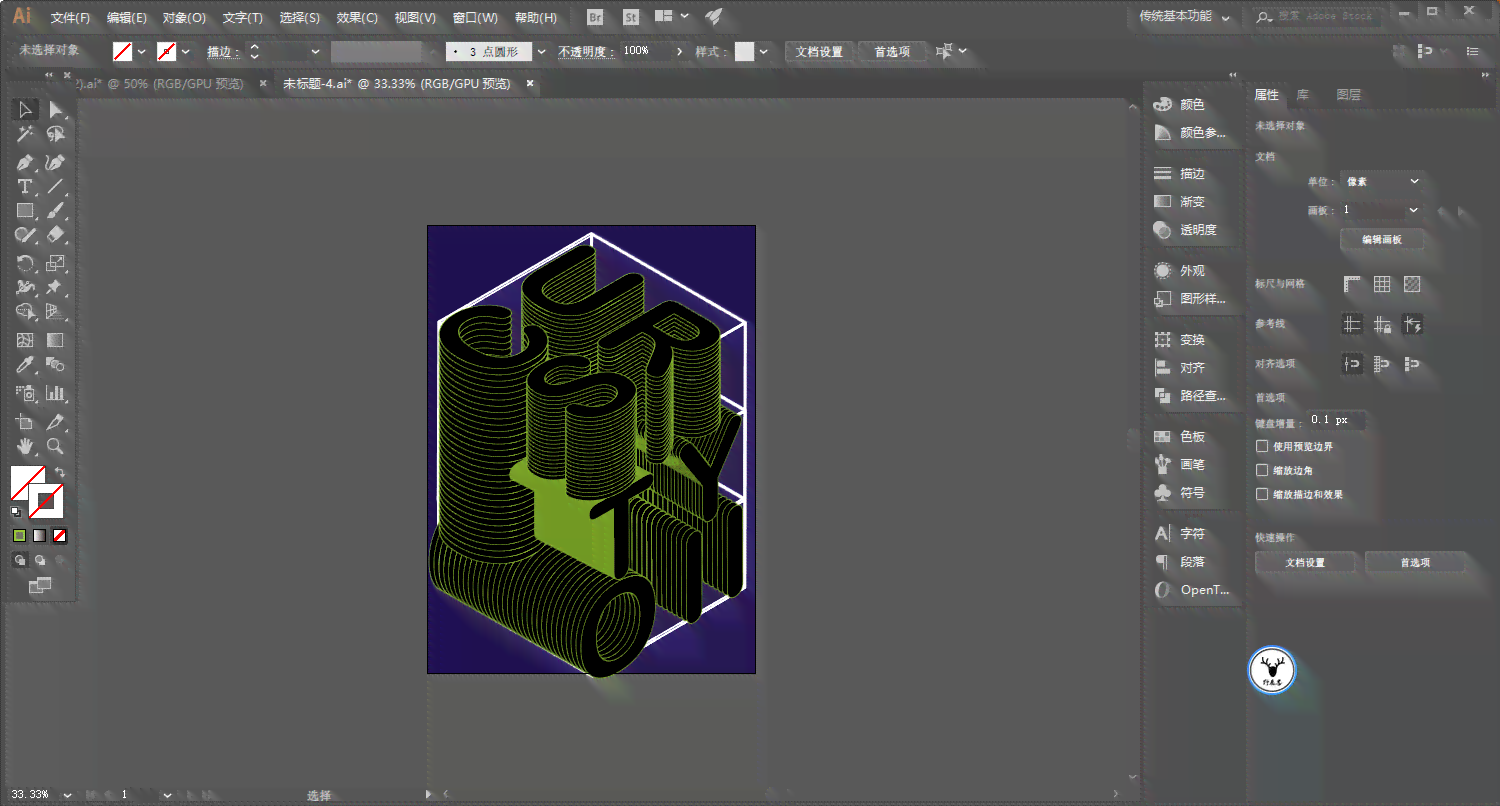Viewport: 1500px width, 806px height.
Task: Open the 文件(F) menu
Action: tap(70, 18)
